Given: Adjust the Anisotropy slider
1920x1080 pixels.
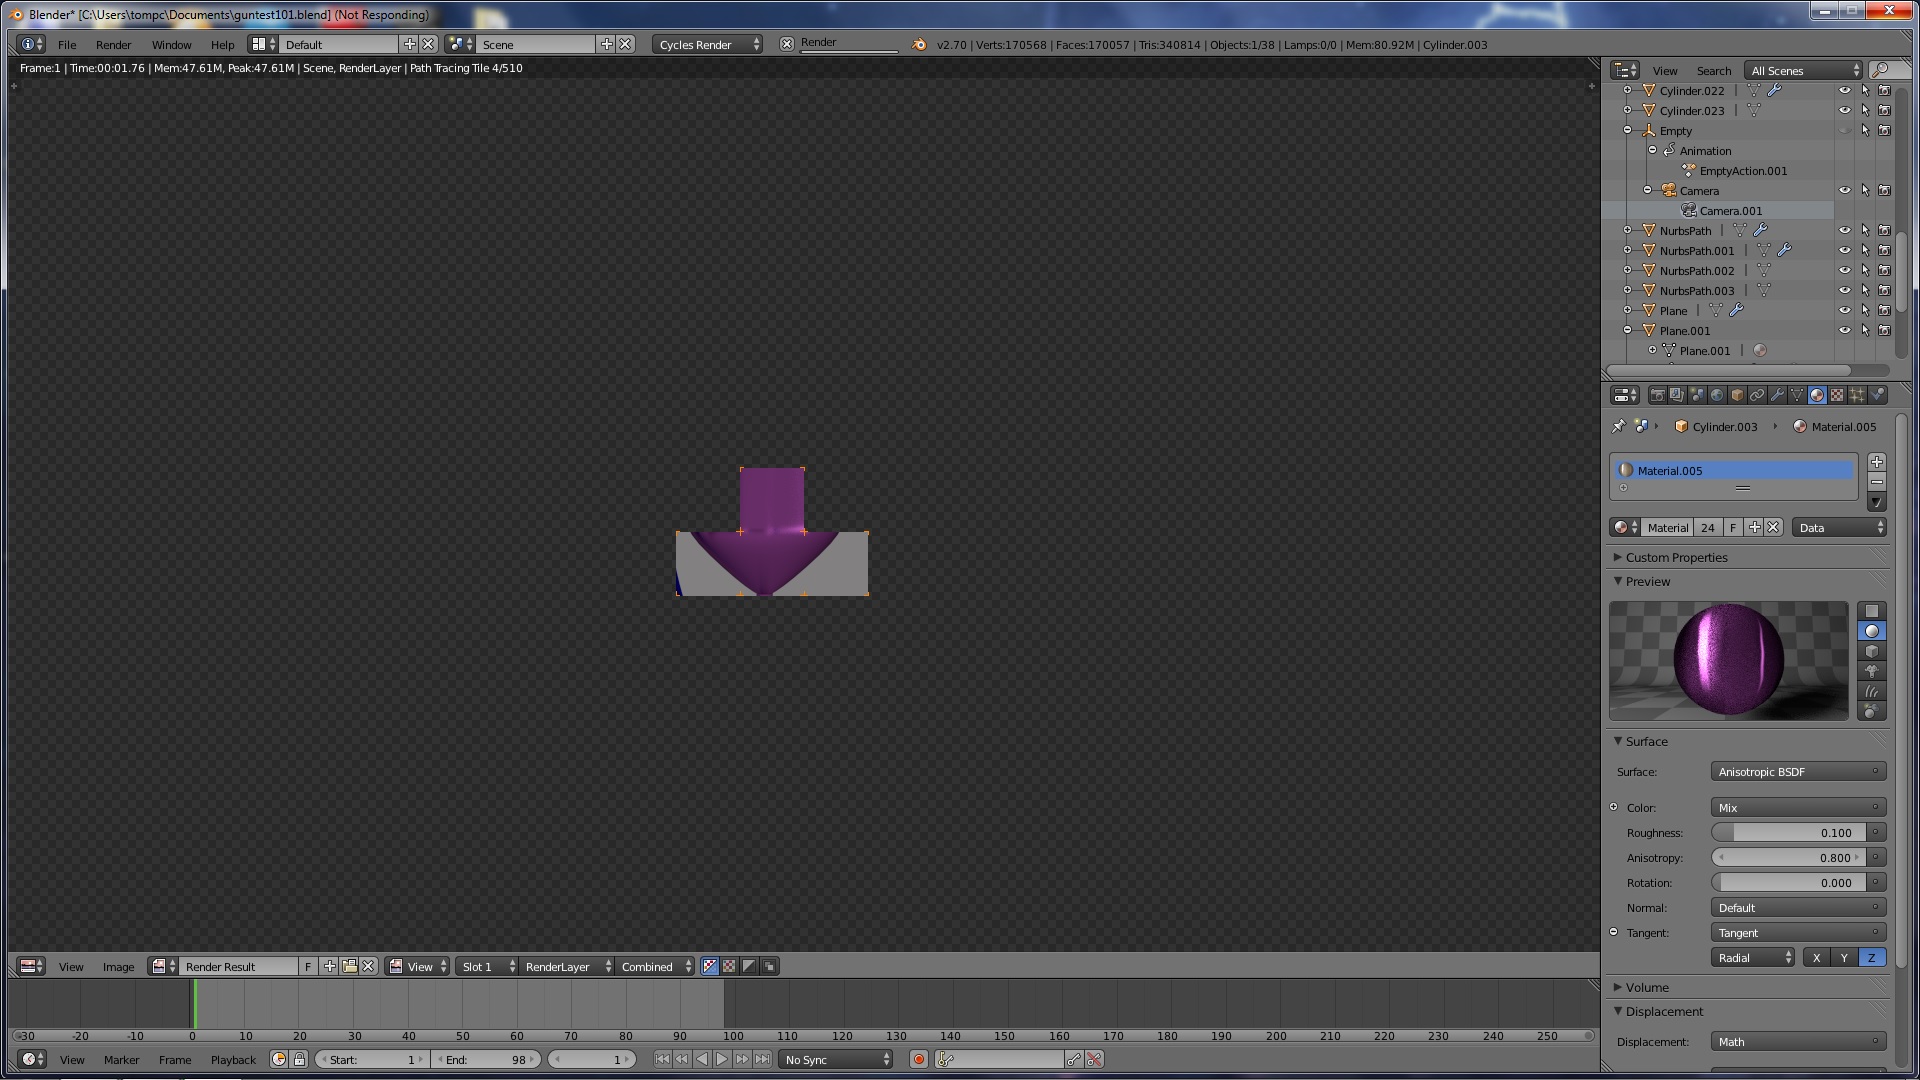Looking at the screenshot, I should (1788, 857).
